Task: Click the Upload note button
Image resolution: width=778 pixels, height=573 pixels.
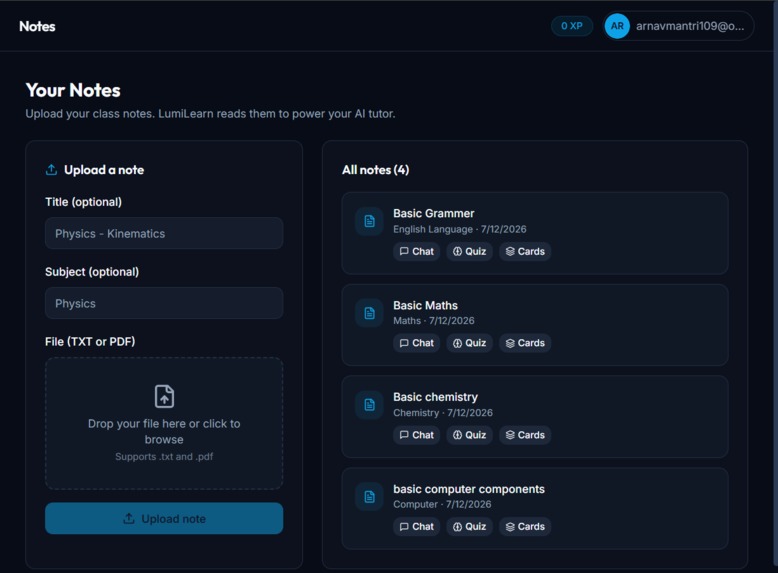Action: [164, 518]
